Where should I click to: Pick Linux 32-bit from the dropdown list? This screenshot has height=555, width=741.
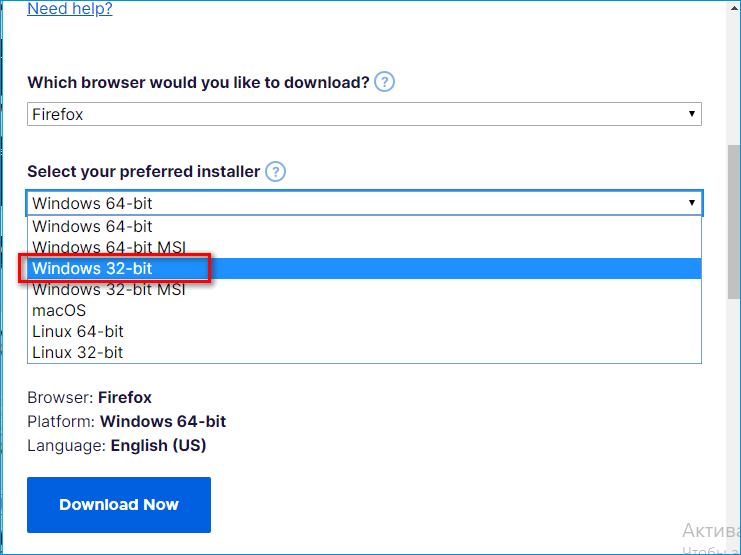coord(78,352)
